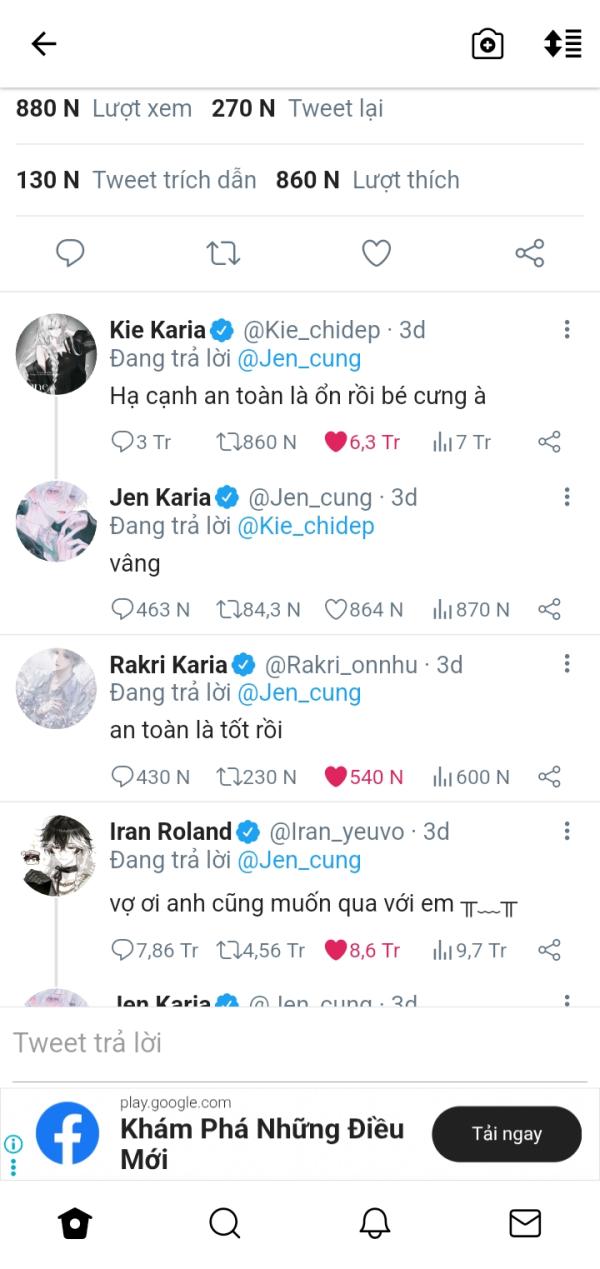Like Jen Karia's "vâng" reply

point(336,609)
